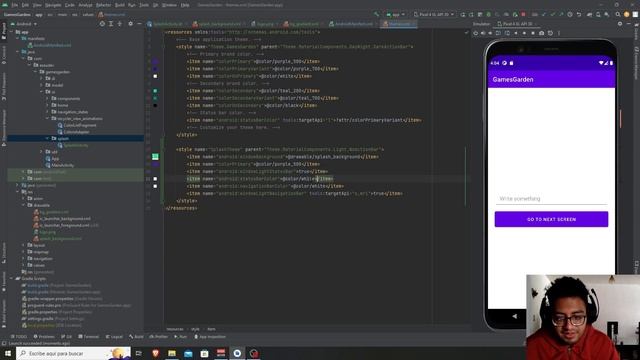Open the Pixel 4 XL device selector dropdown
Screen dimensions: 640x360
433,14
